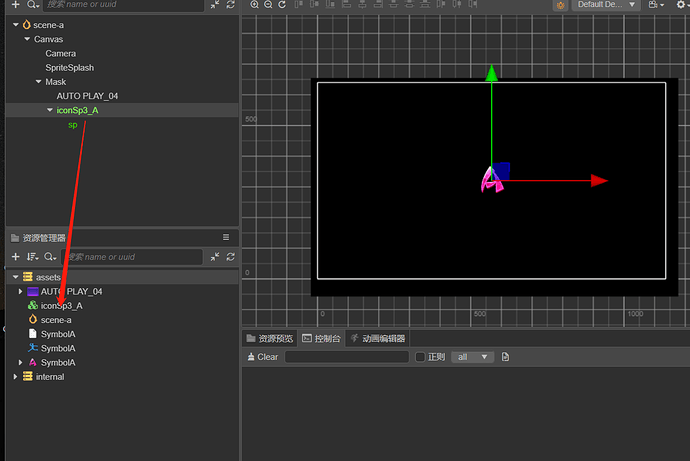Open the hierarchy search type magnifier menu

tap(33, 4)
